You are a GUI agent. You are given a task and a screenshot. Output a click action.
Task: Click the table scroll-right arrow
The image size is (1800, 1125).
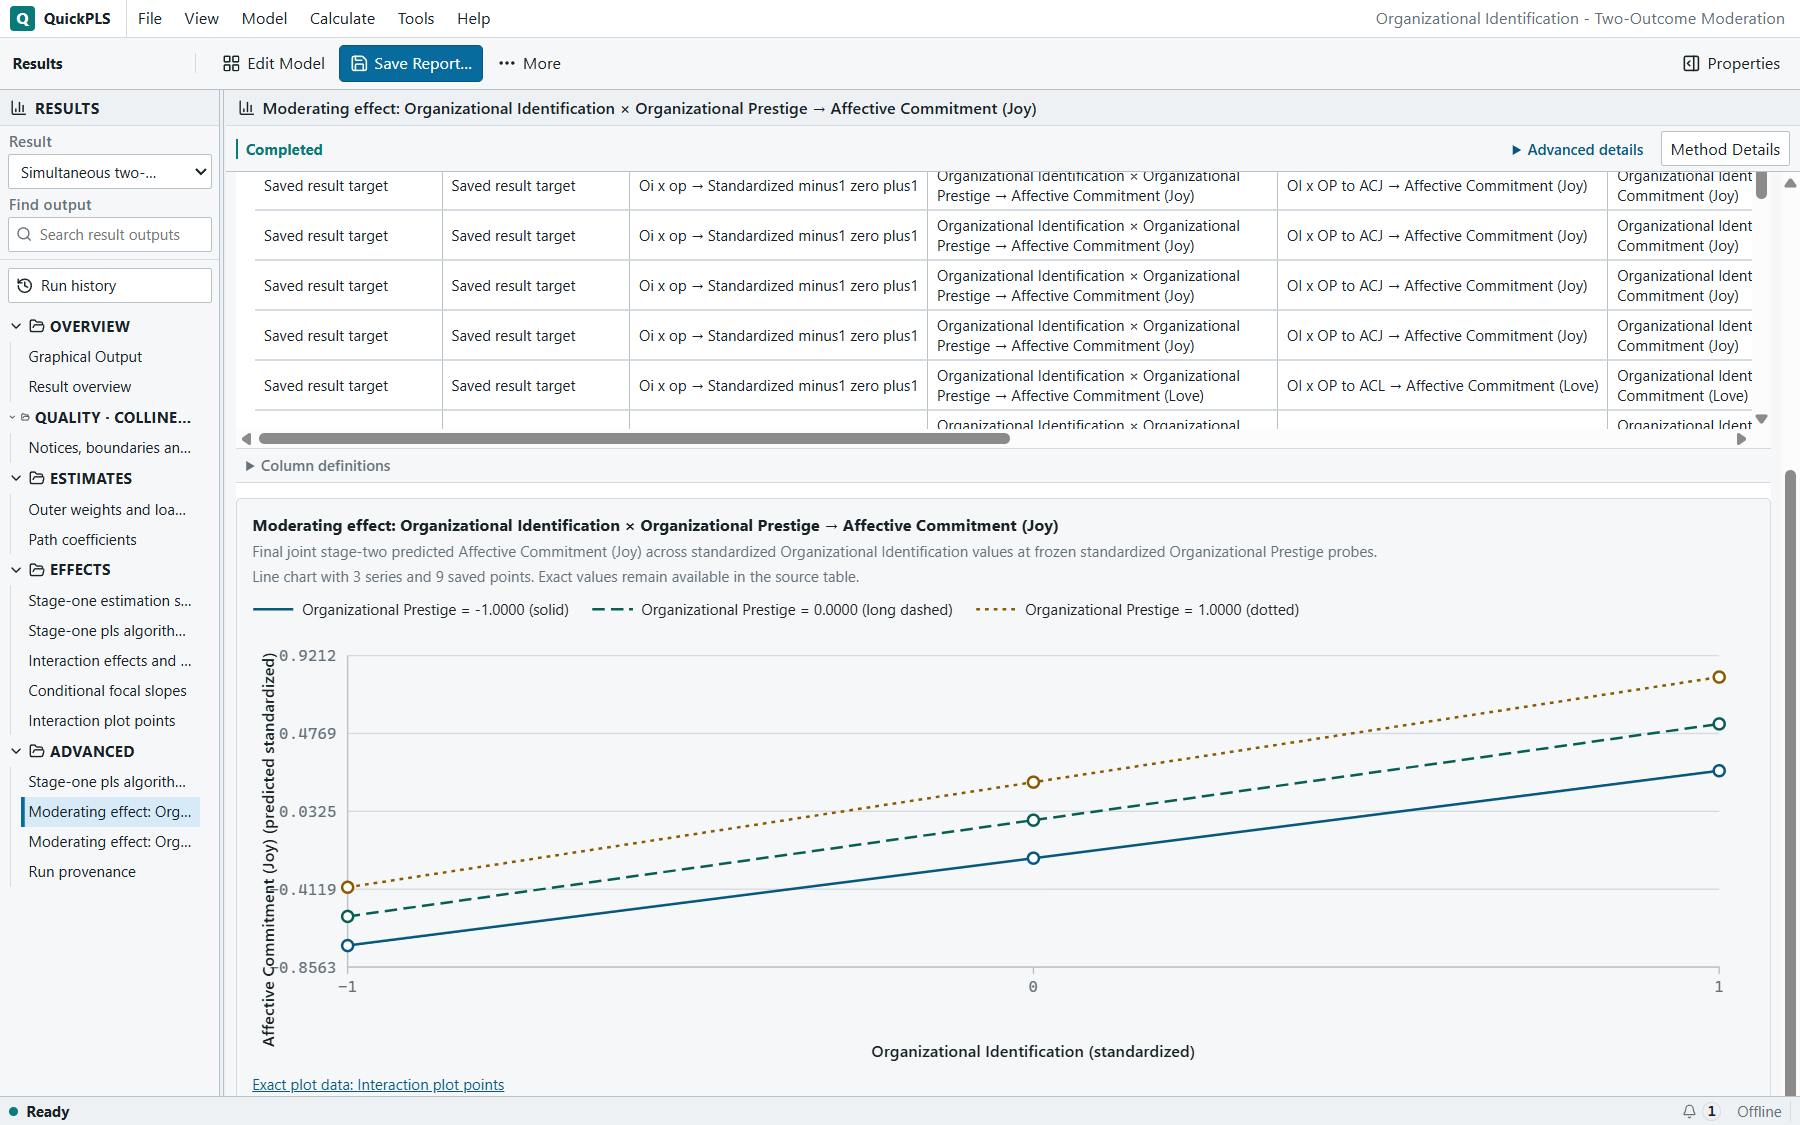[1741, 439]
